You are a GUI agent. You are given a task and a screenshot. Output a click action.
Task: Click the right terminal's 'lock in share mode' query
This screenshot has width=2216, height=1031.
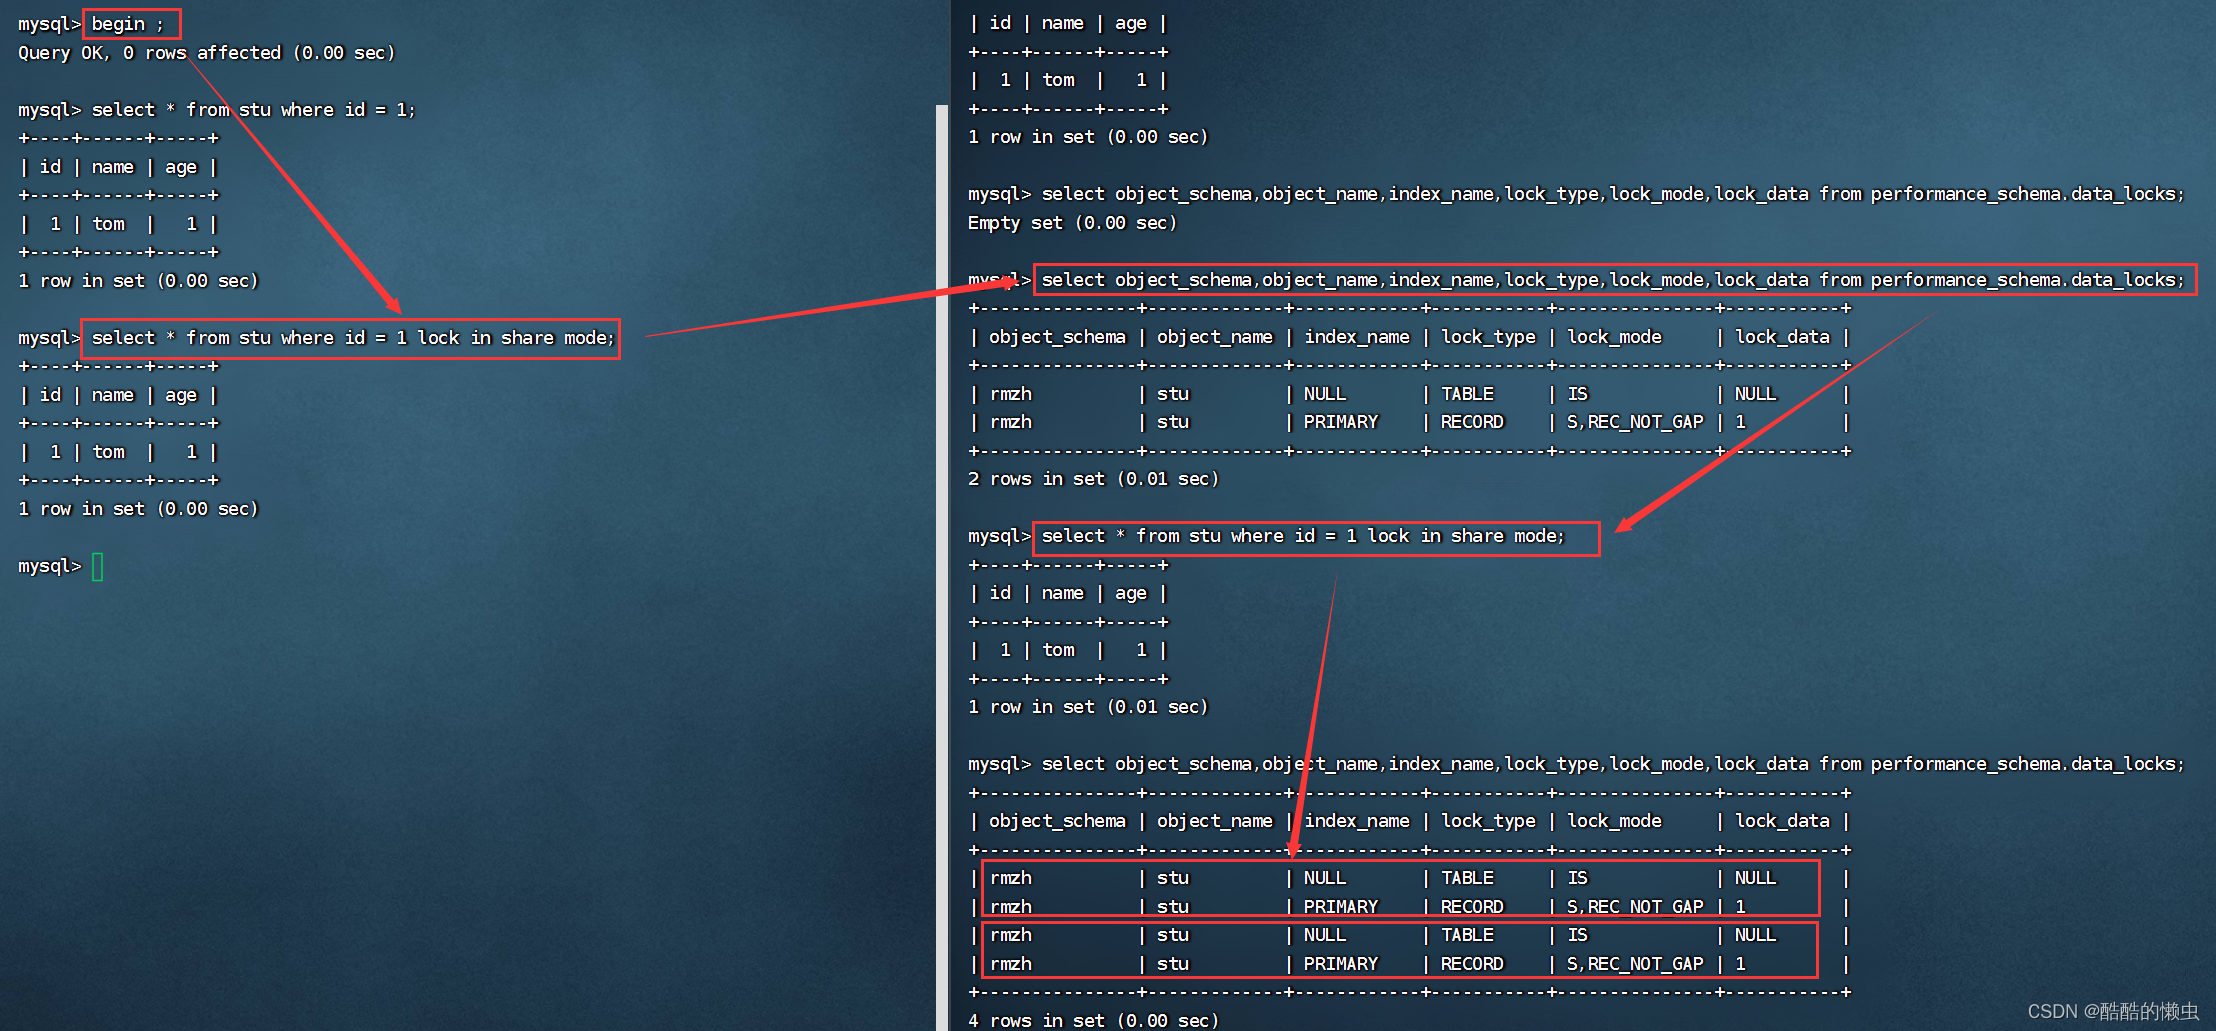click(1303, 536)
